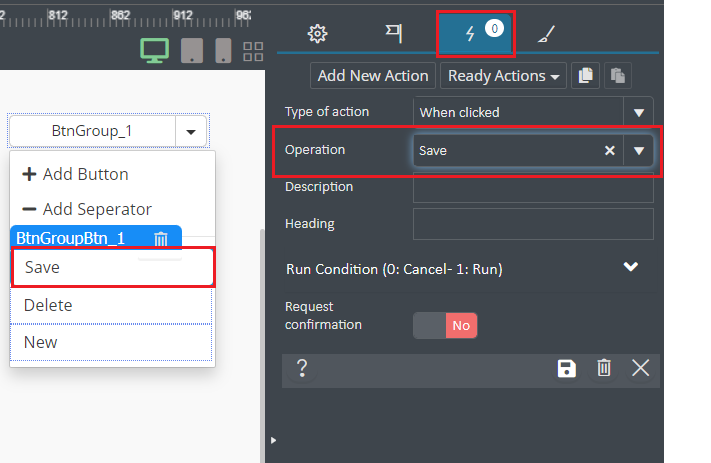
Task: Switch to the brush style tab
Action: (546, 34)
